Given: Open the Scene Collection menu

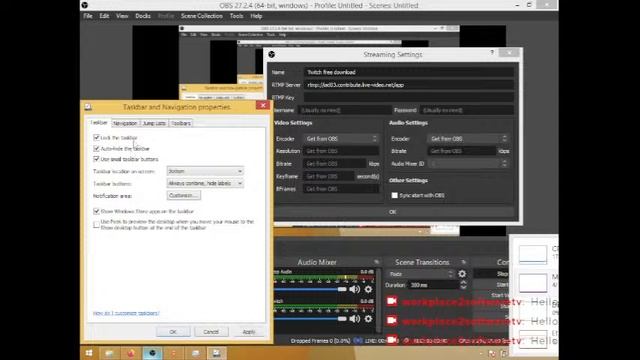Looking at the screenshot, I should click(x=202, y=16).
